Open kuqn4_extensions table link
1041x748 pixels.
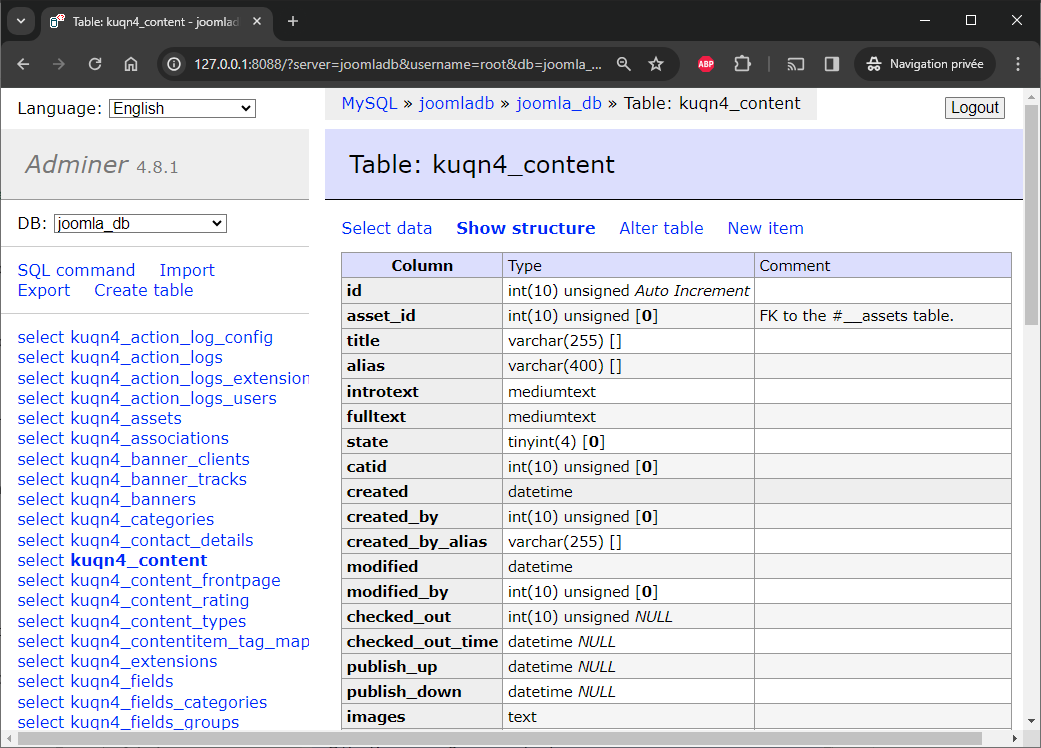(x=143, y=662)
